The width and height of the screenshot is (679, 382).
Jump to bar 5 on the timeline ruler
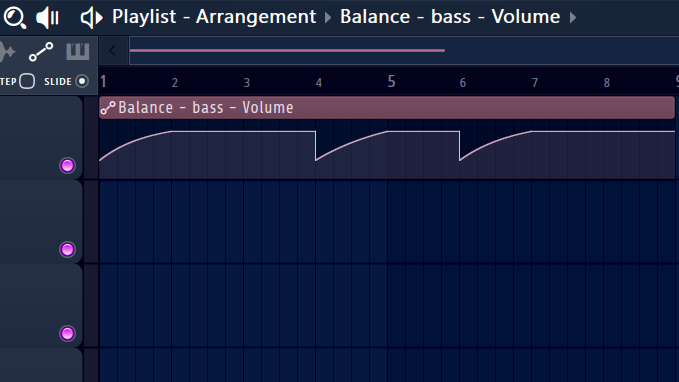(391, 81)
